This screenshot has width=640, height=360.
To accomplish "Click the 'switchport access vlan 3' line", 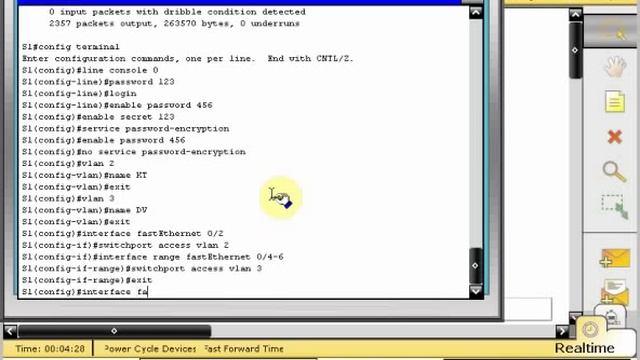I will point(142,269).
